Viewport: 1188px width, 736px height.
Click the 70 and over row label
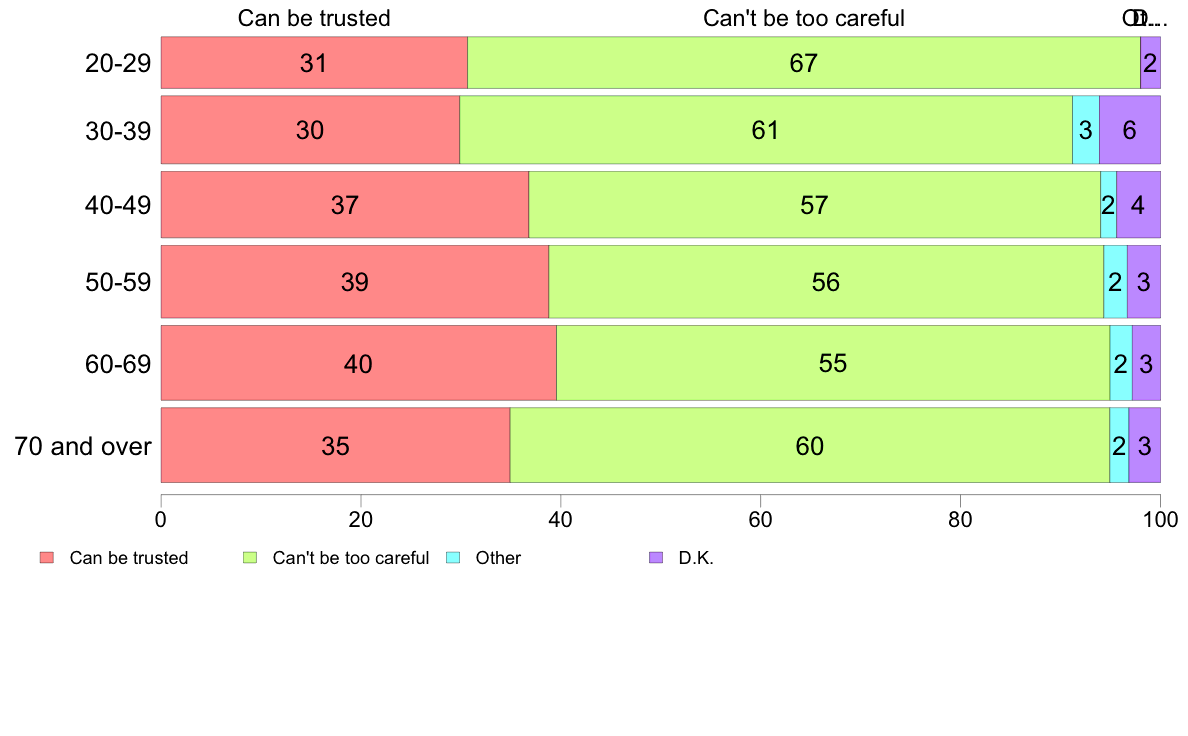(83, 445)
